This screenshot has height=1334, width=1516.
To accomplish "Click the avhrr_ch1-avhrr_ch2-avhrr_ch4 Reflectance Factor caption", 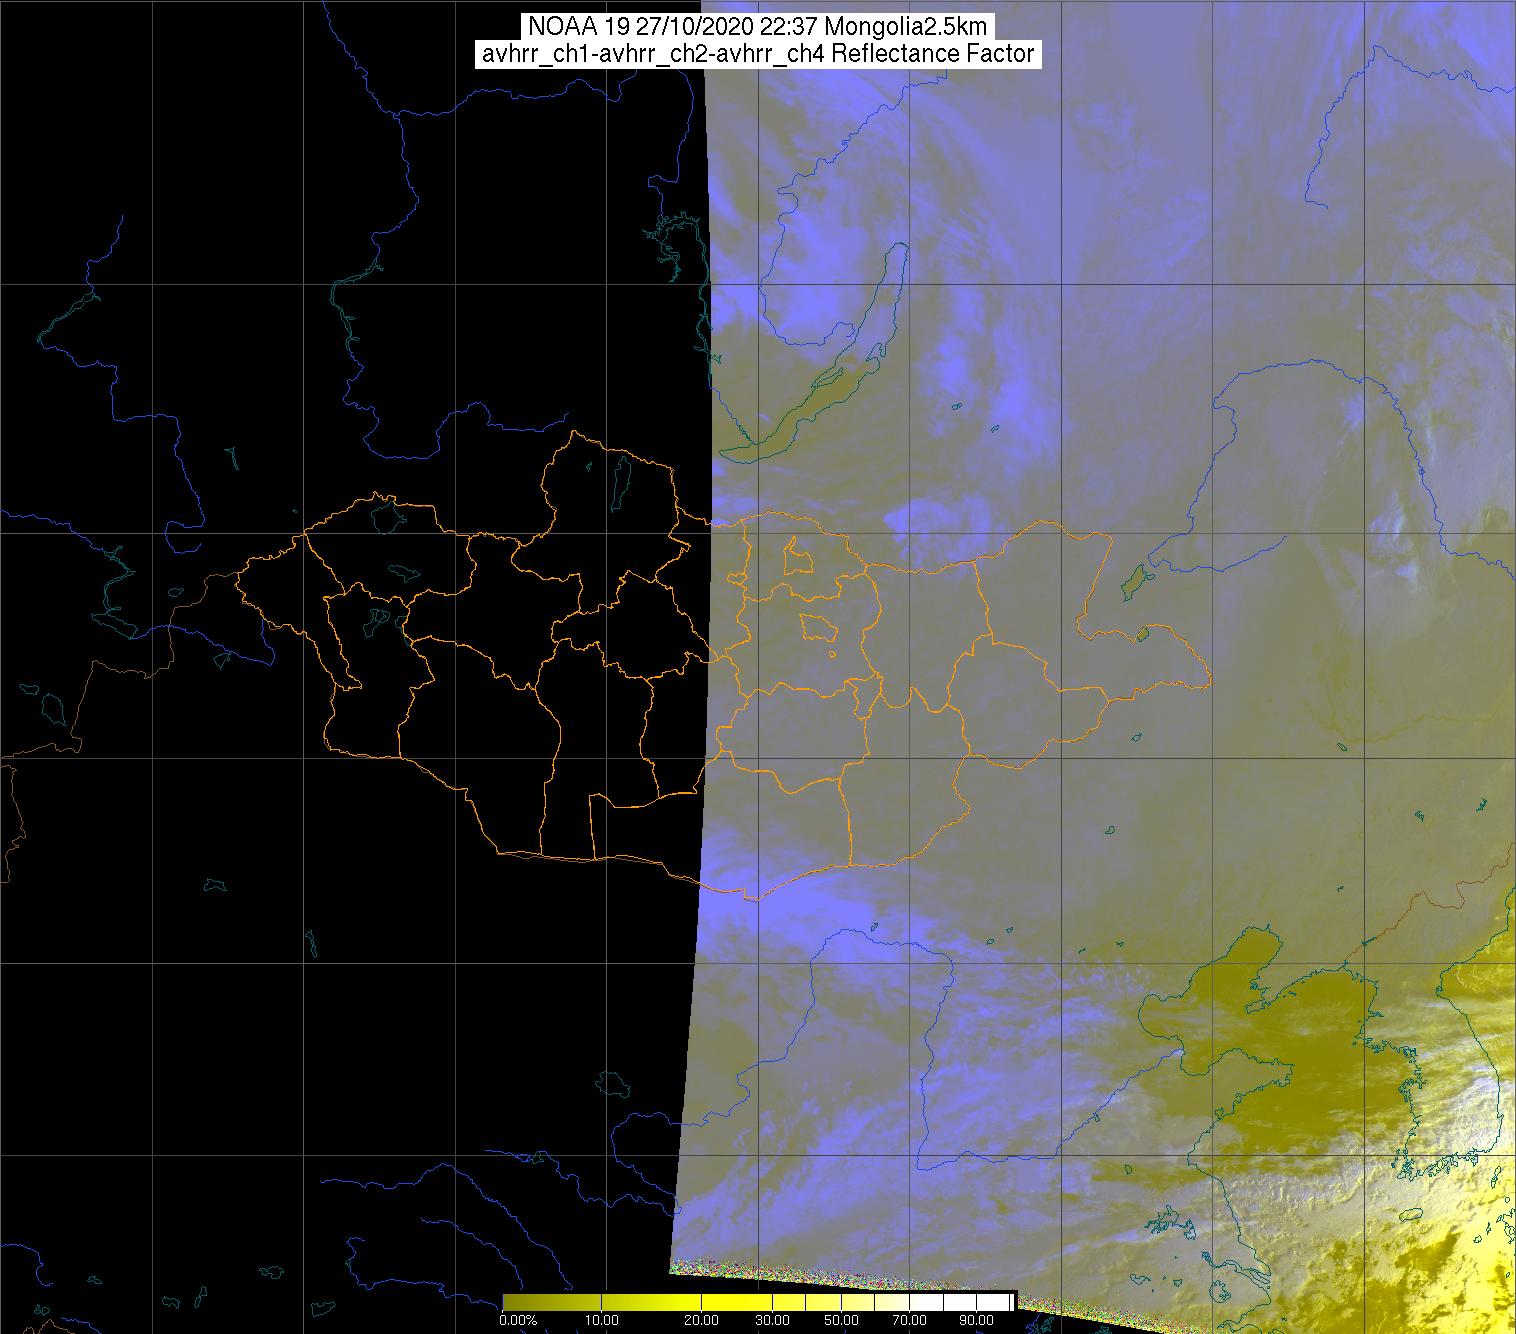I will (x=758, y=55).
